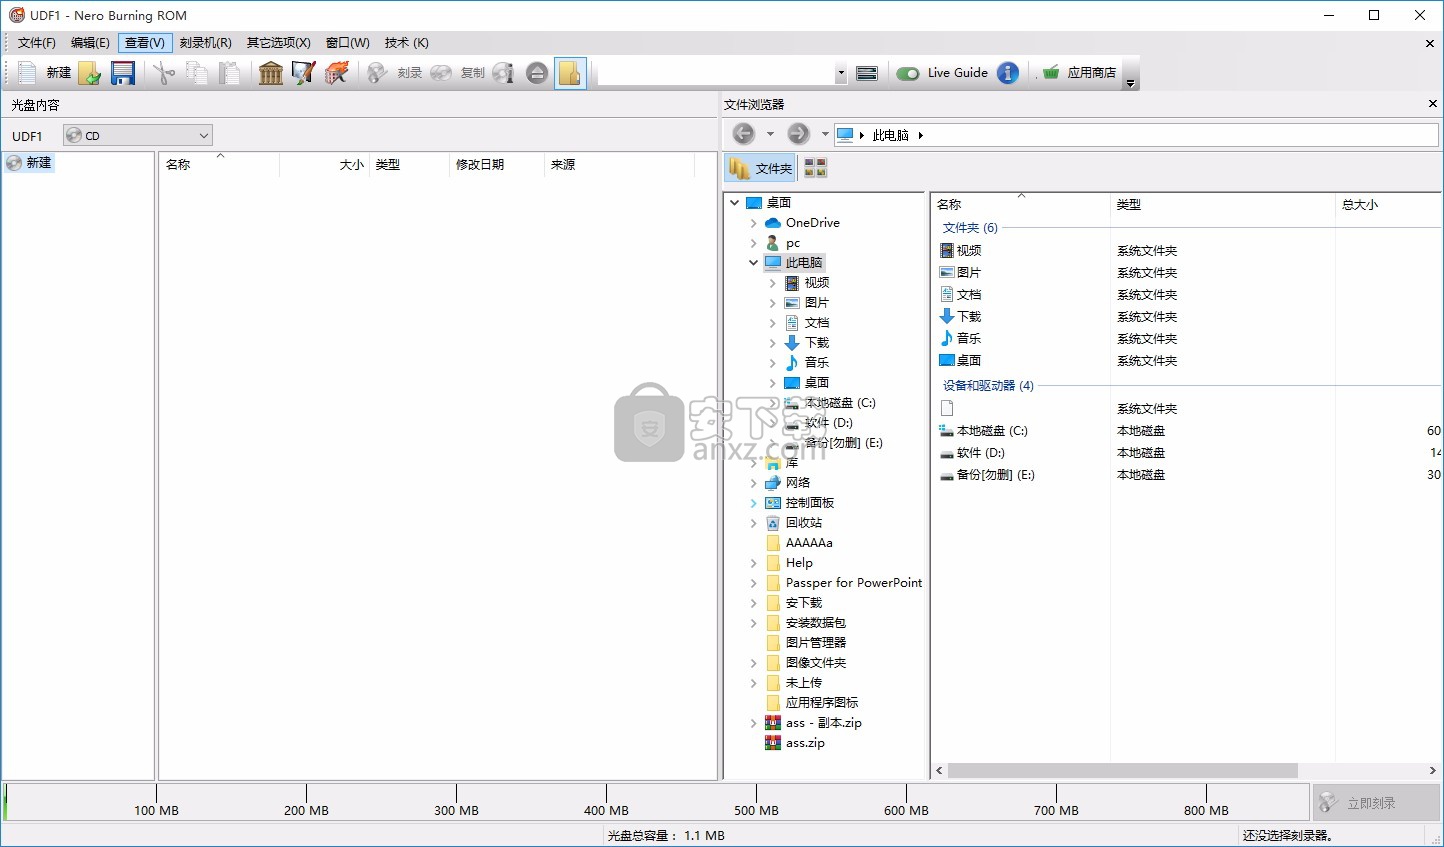Click the 立即刻录 burn now button

(1375, 803)
